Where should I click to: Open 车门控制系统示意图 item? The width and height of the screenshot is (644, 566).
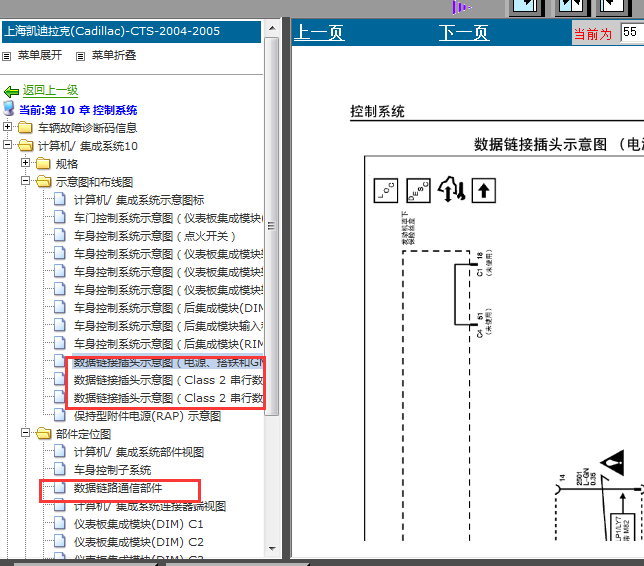pos(168,218)
